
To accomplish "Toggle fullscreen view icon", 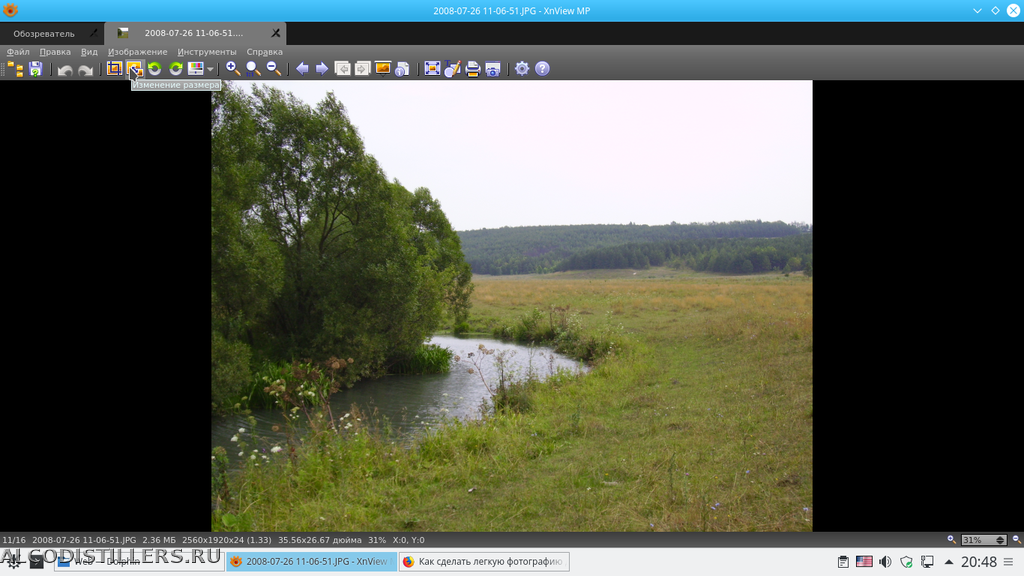I will click(x=432, y=69).
